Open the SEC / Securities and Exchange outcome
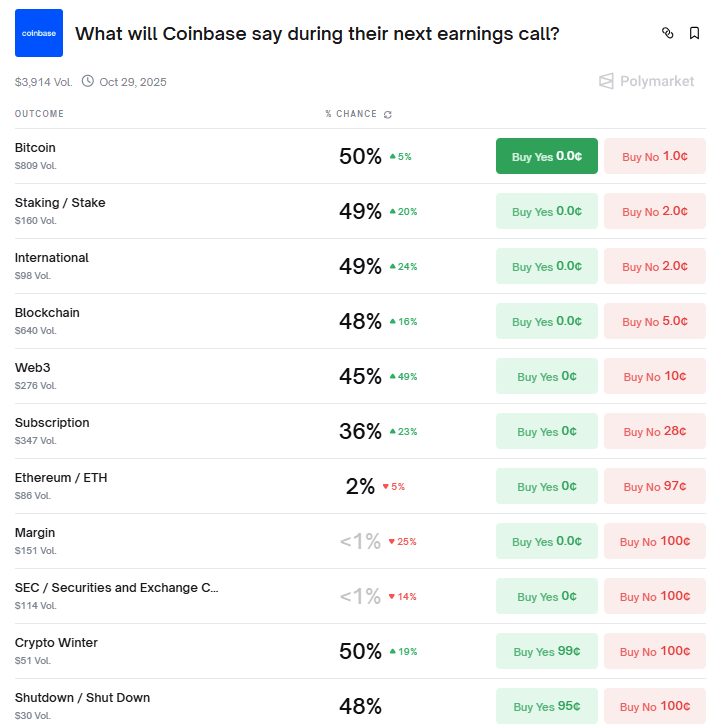Screen dimensions: 720x726 click(116, 588)
